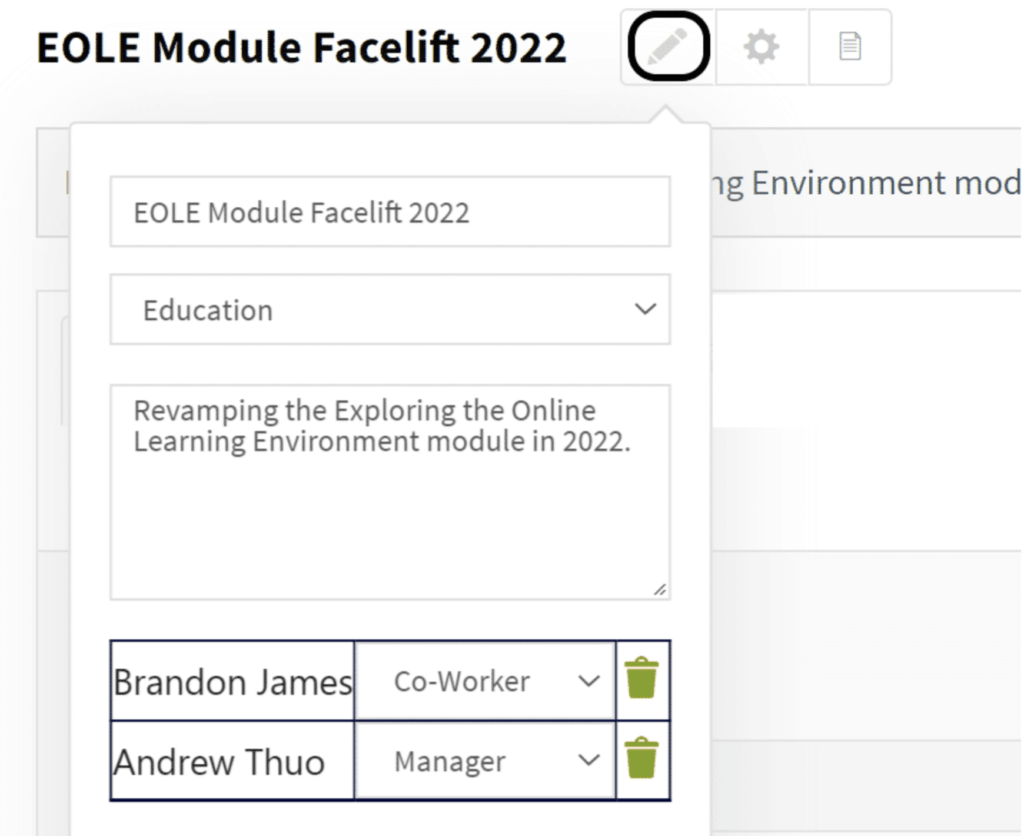Click the chevron arrow beside Manager
This screenshot has height=836, width=1024.
pyautogui.click(x=589, y=761)
